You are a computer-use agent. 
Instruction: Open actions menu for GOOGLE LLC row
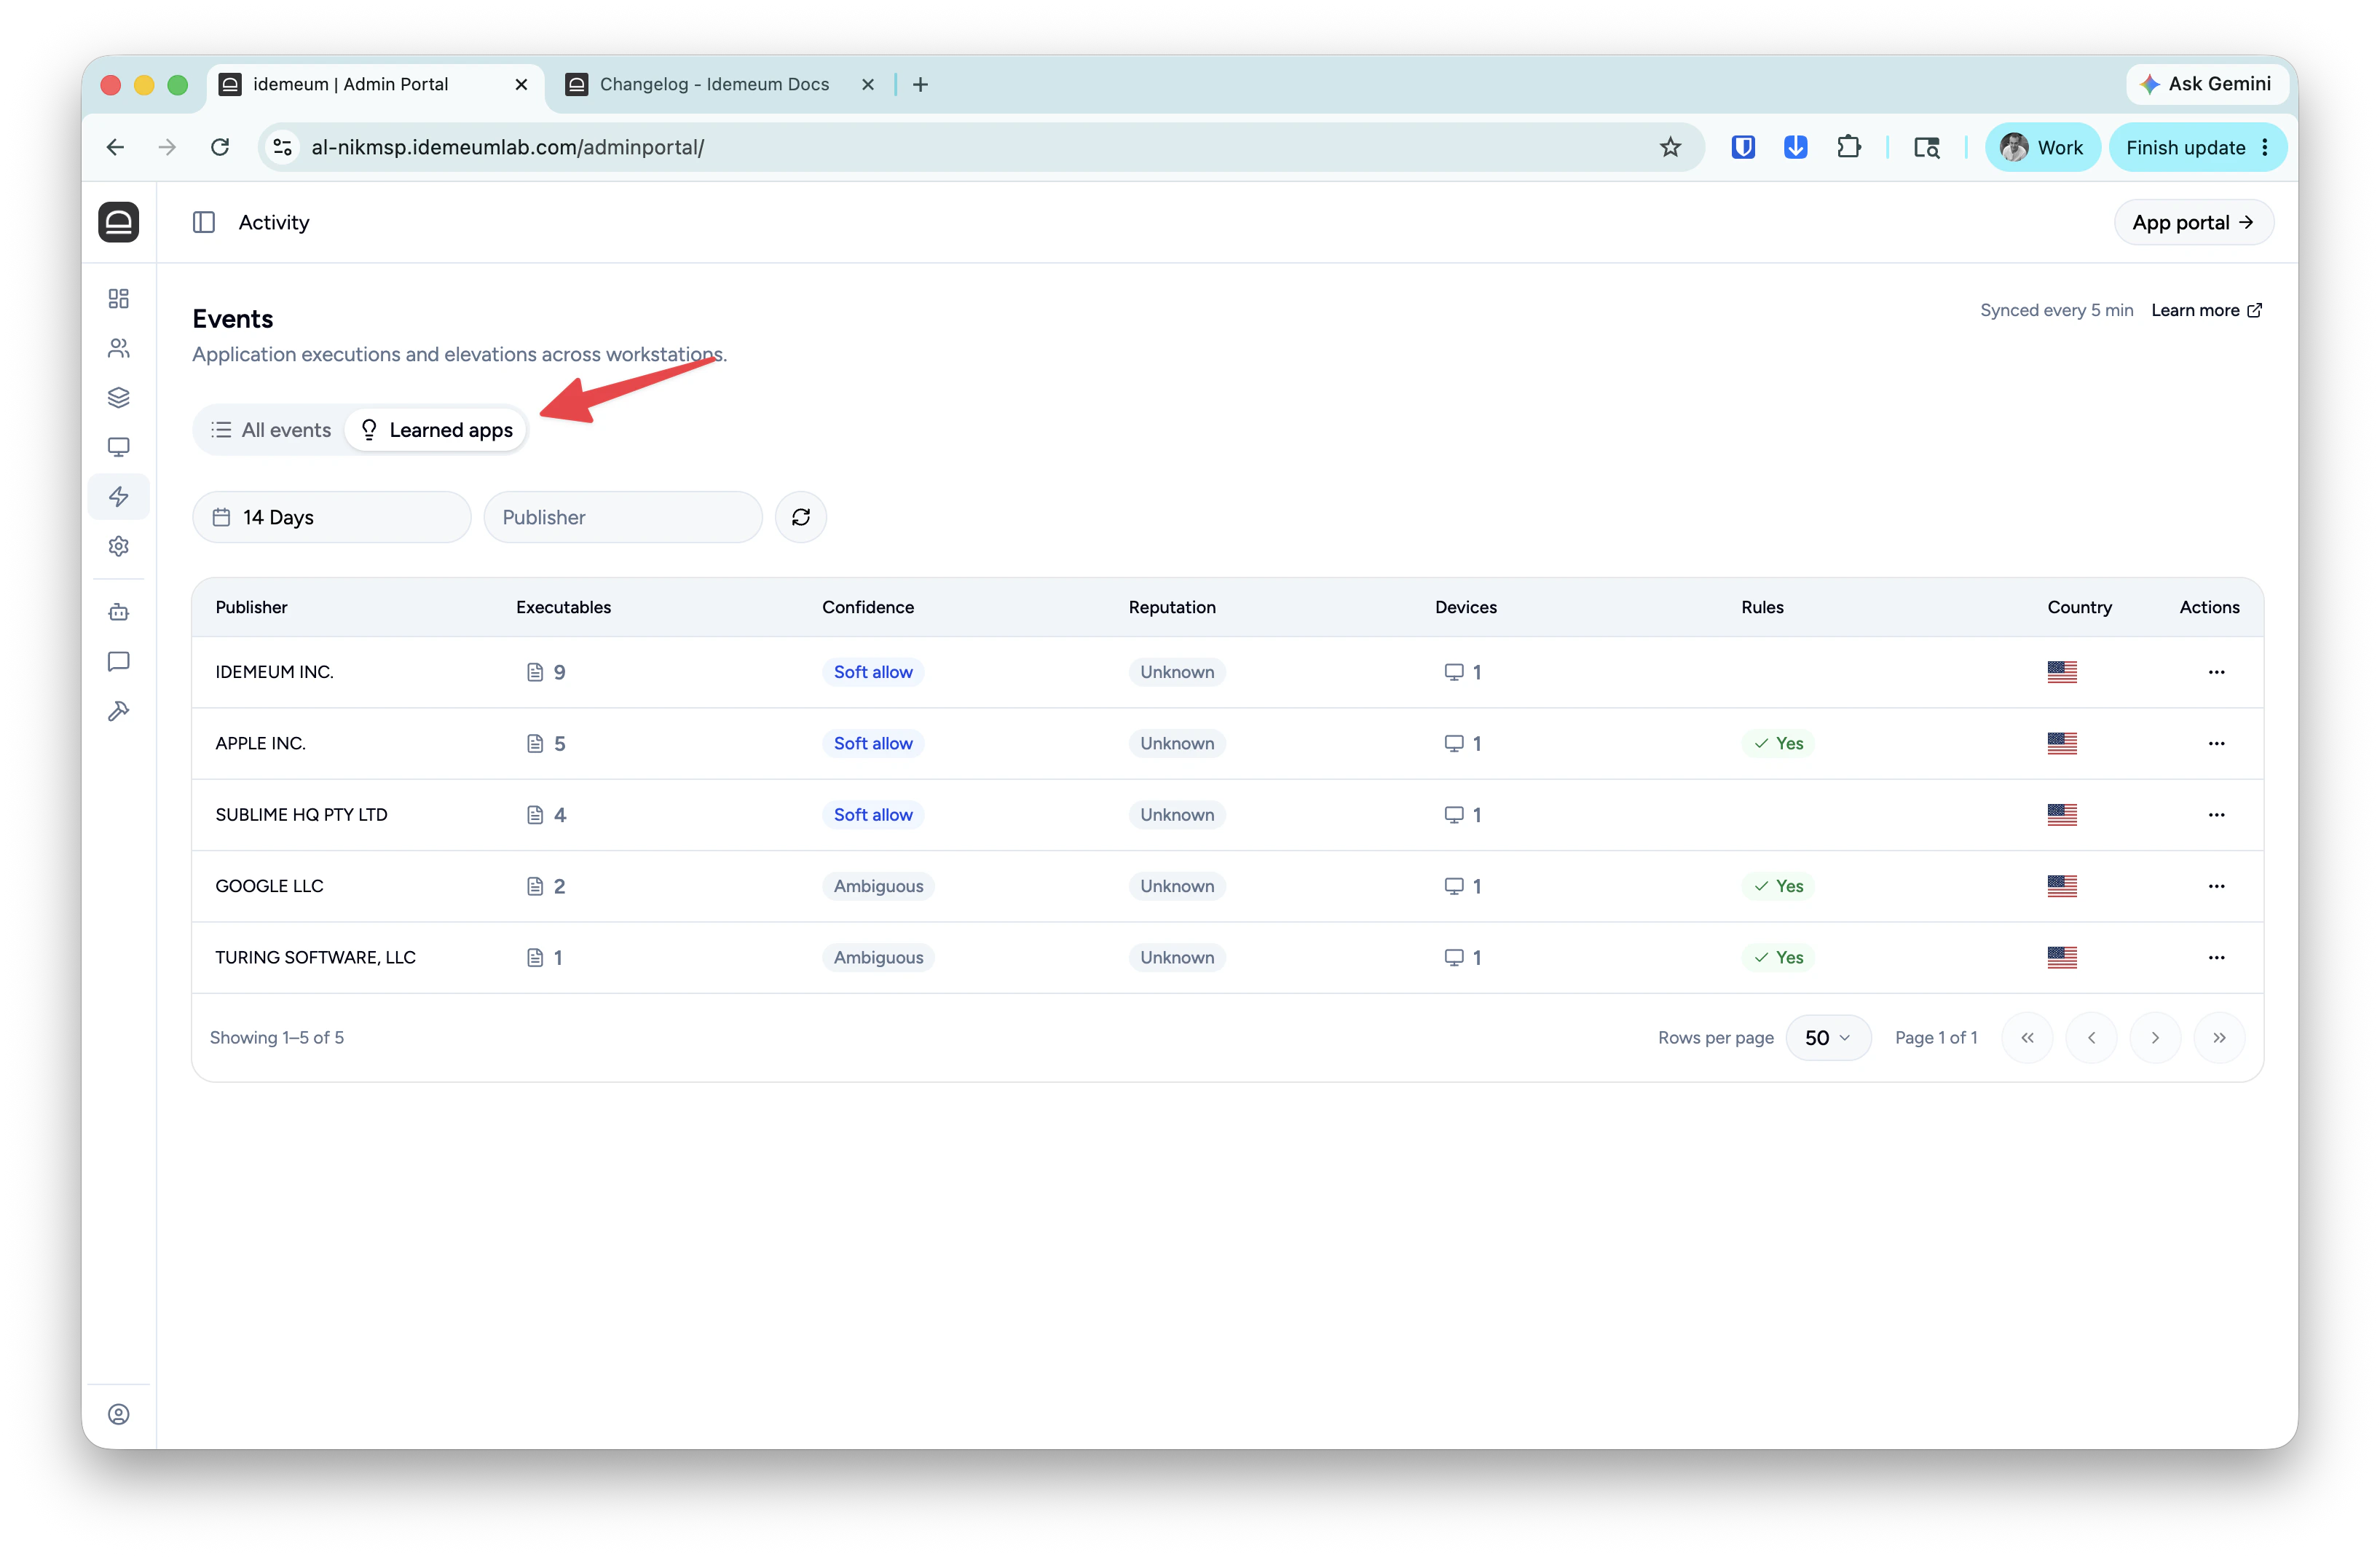coord(2216,886)
